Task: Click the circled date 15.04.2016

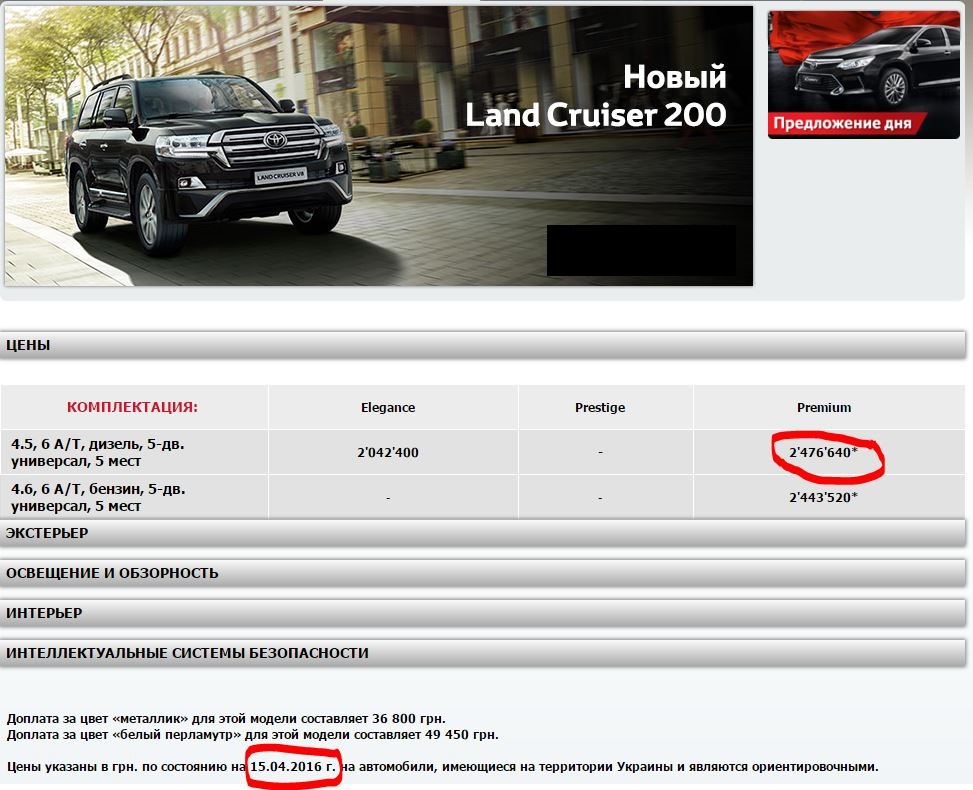Action: (292, 767)
